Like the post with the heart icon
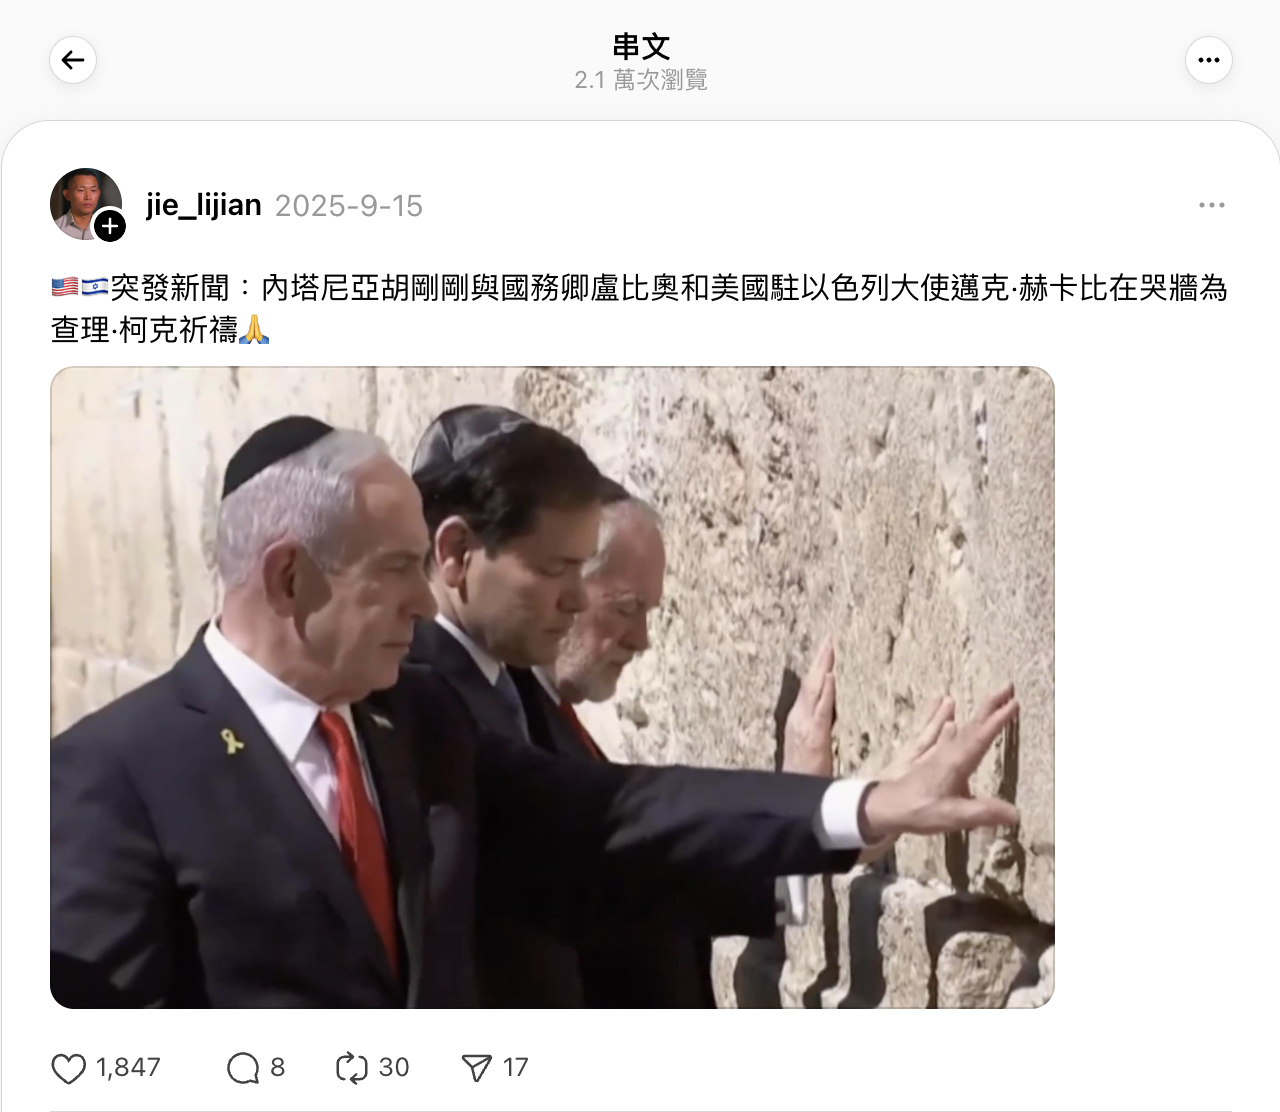Image resolution: width=1280 pixels, height=1112 pixels. 68,1068
